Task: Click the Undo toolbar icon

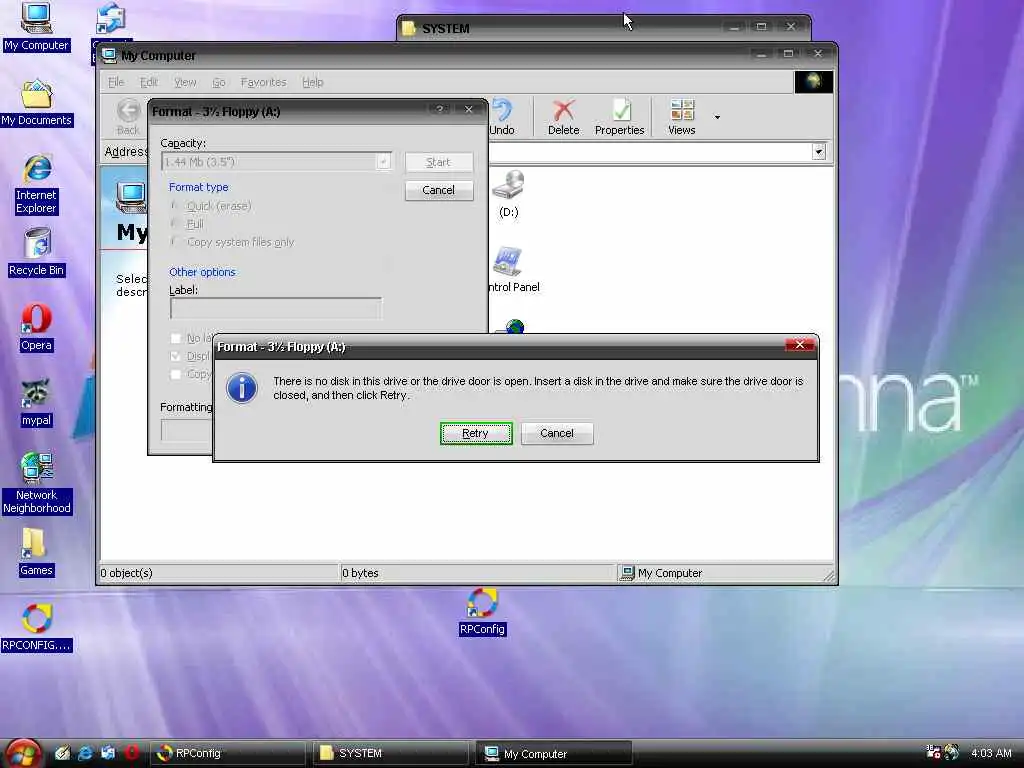Action: pos(502,118)
